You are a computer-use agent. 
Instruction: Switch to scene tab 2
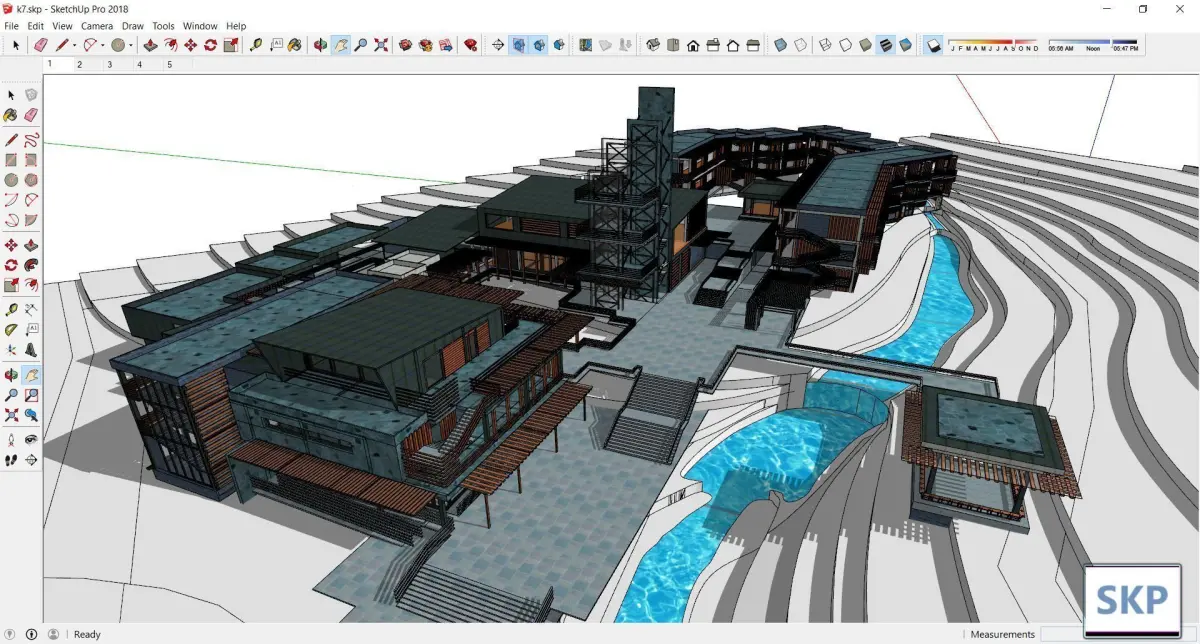(x=80, y=64)
